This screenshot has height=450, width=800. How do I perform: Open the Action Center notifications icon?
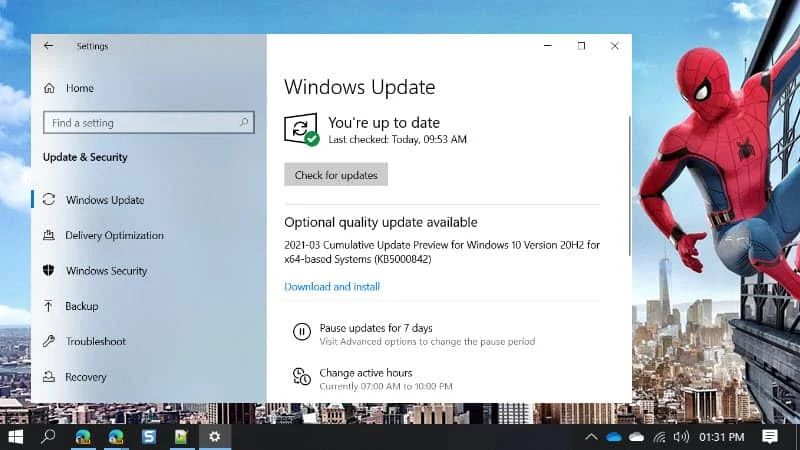pyautogui.click(x=770, y=437)
